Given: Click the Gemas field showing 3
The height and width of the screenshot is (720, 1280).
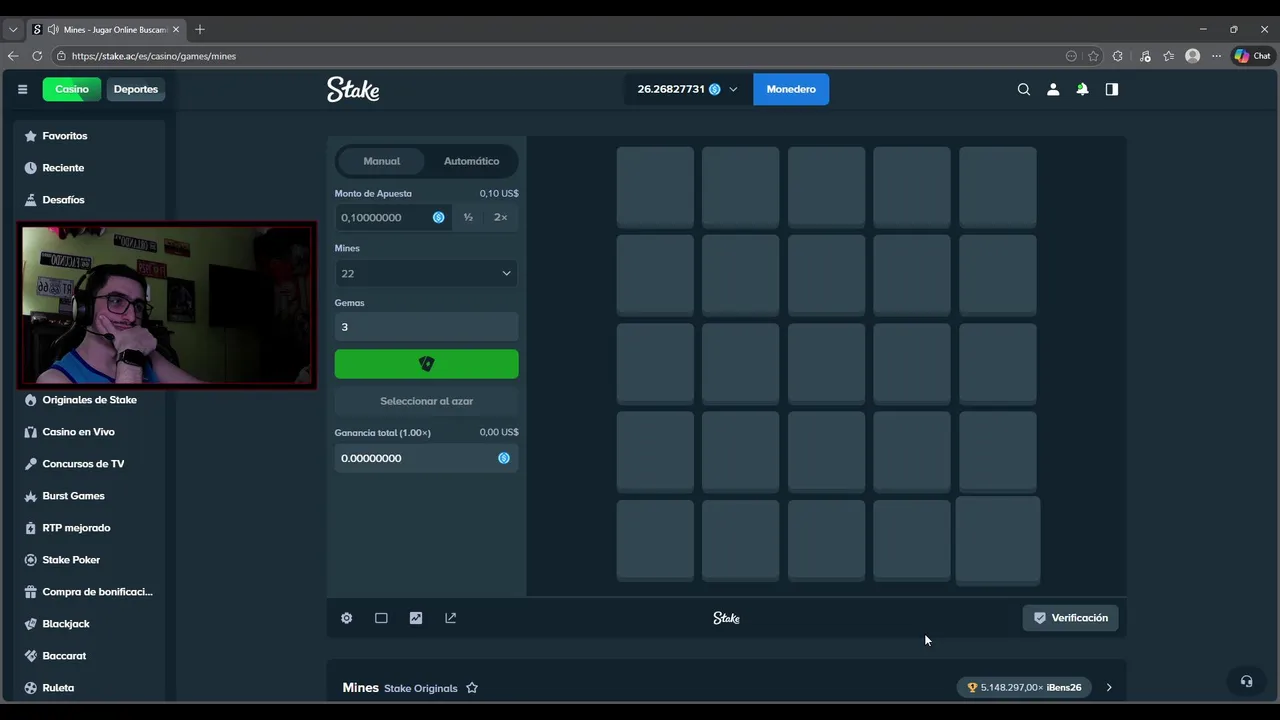Looking at the screenshot, I should tap(426, 327).
